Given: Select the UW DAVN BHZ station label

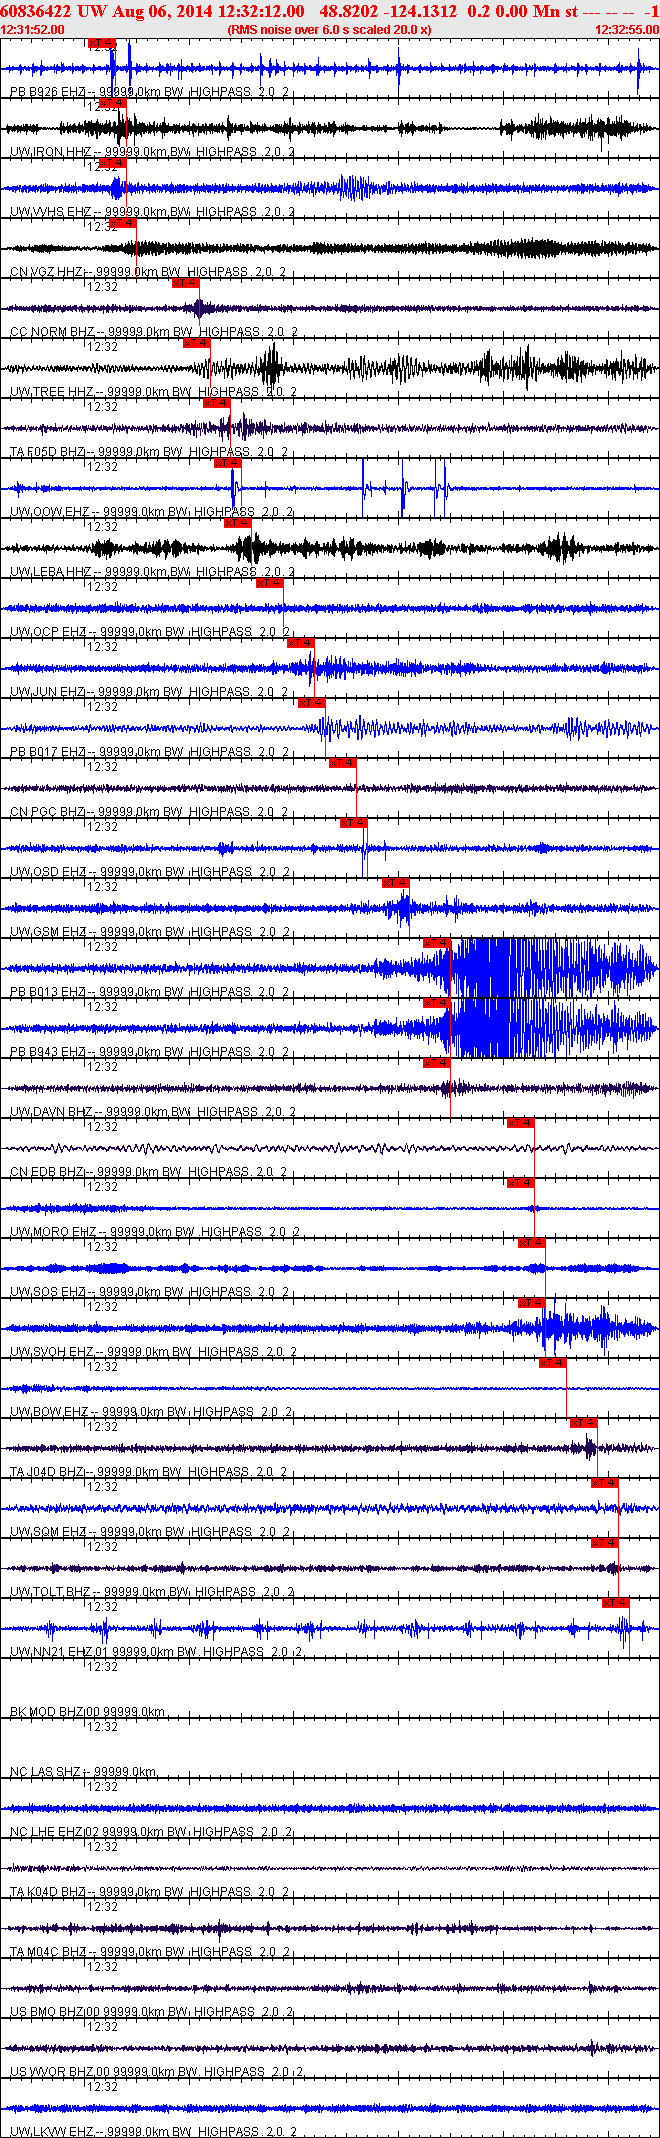Looking at the screenshot, I should [52, 1111].
